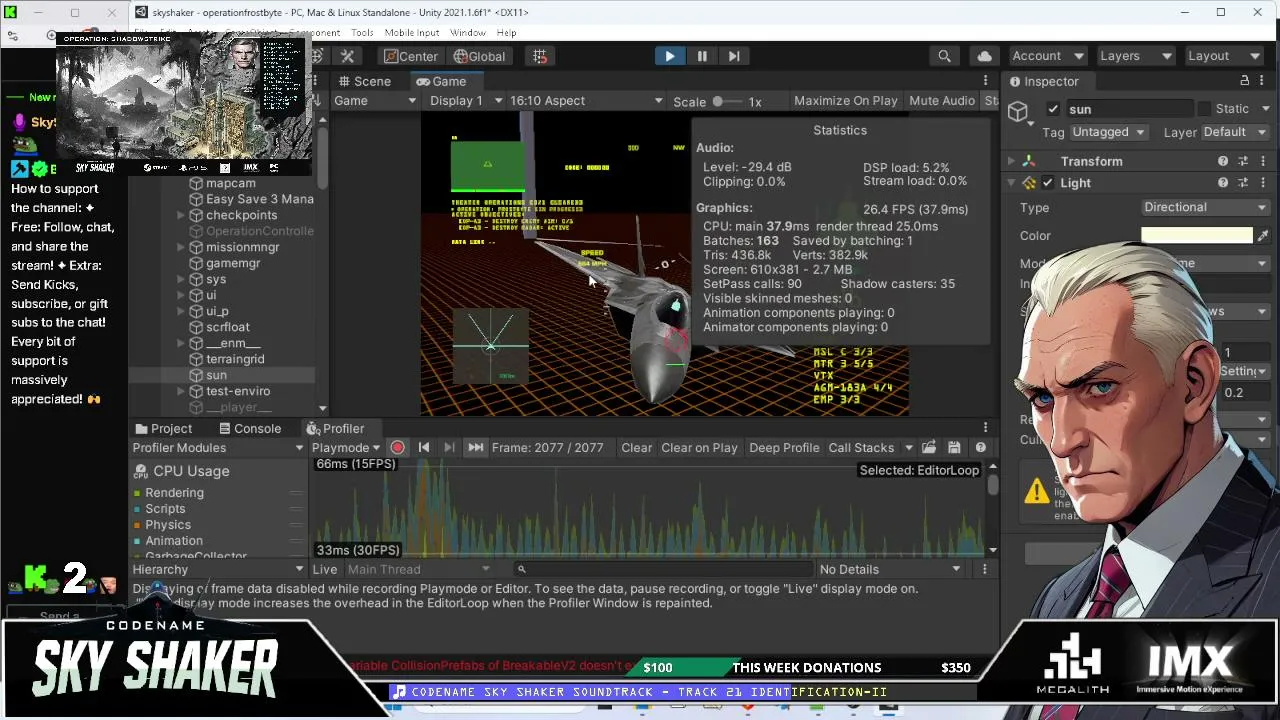Screen dimensions: 1280x720
Task: Open Transform presets icon
Action: click(x=1243, y=161)
